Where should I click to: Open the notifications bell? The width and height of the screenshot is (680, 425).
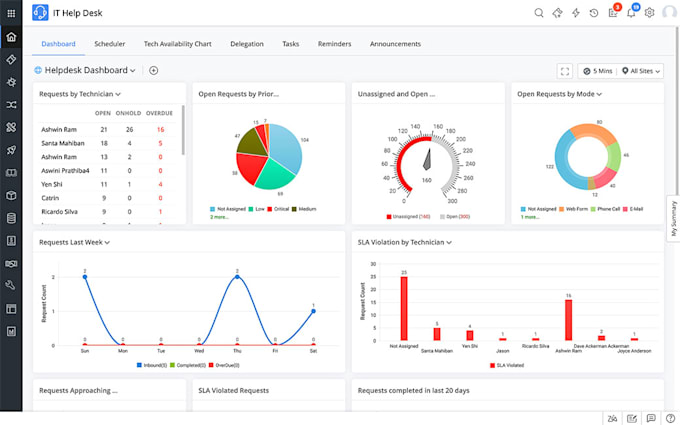[x=631, y=12]
